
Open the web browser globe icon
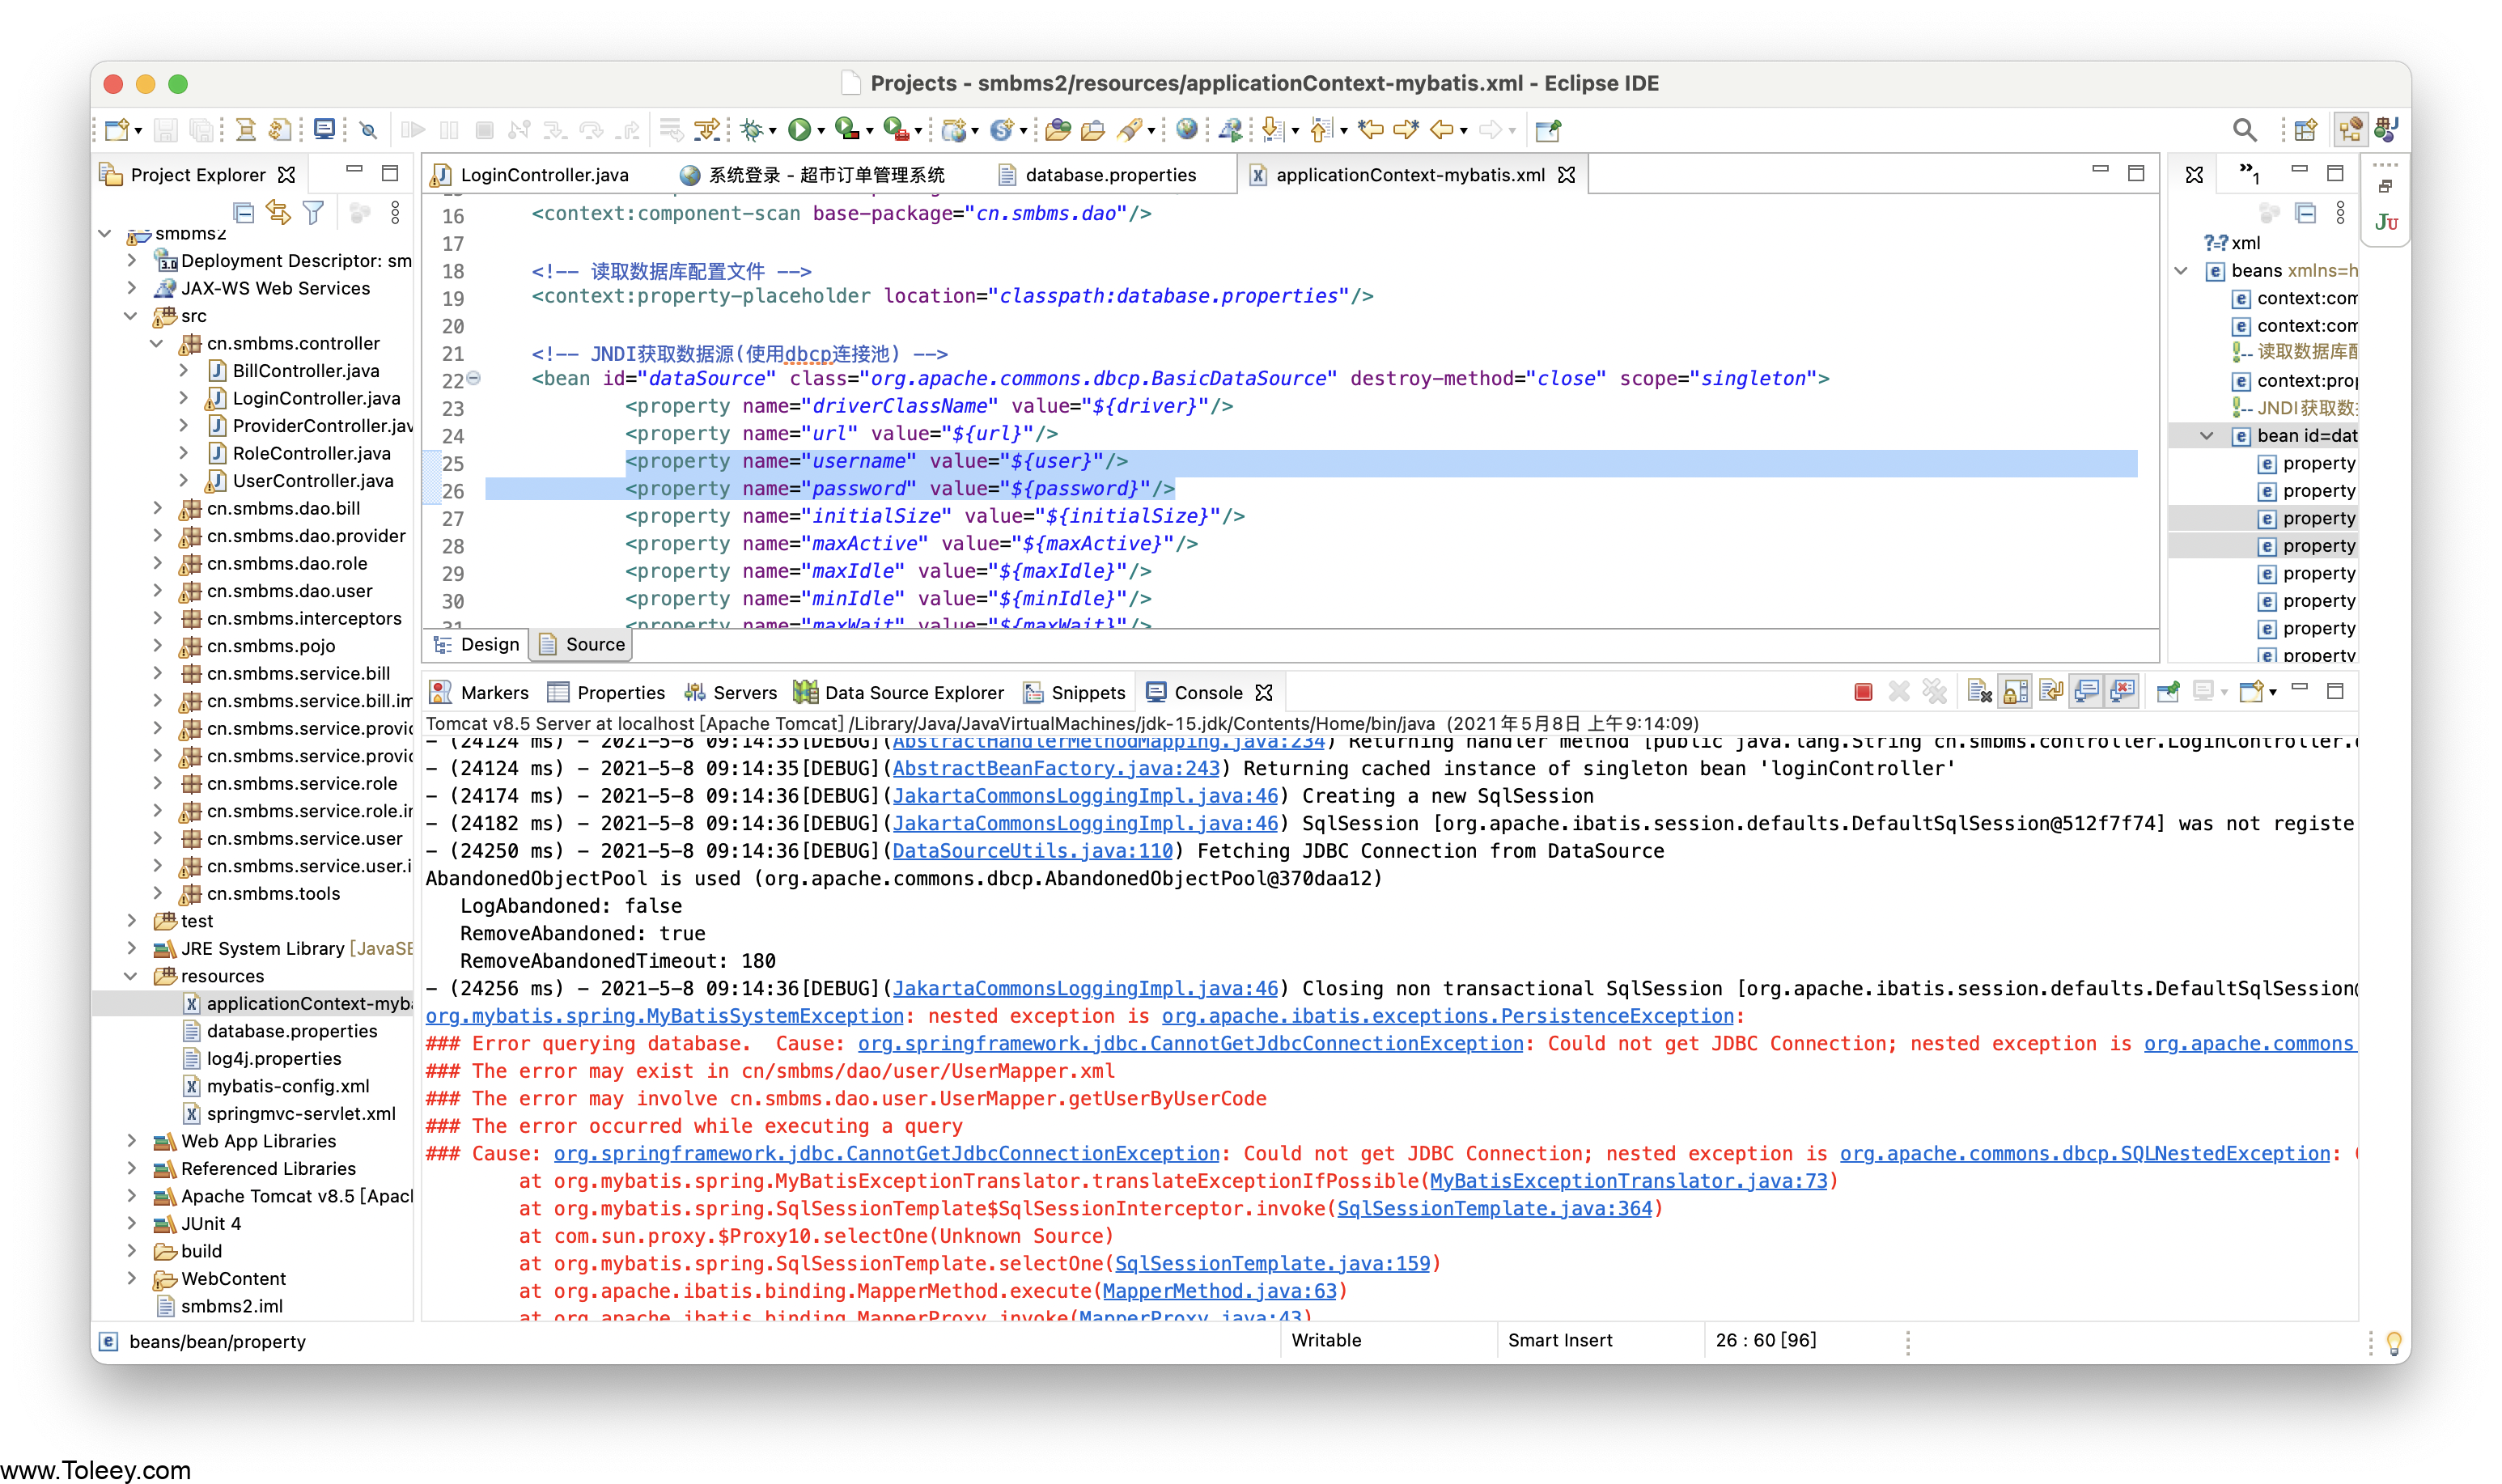coord(1187,129)
